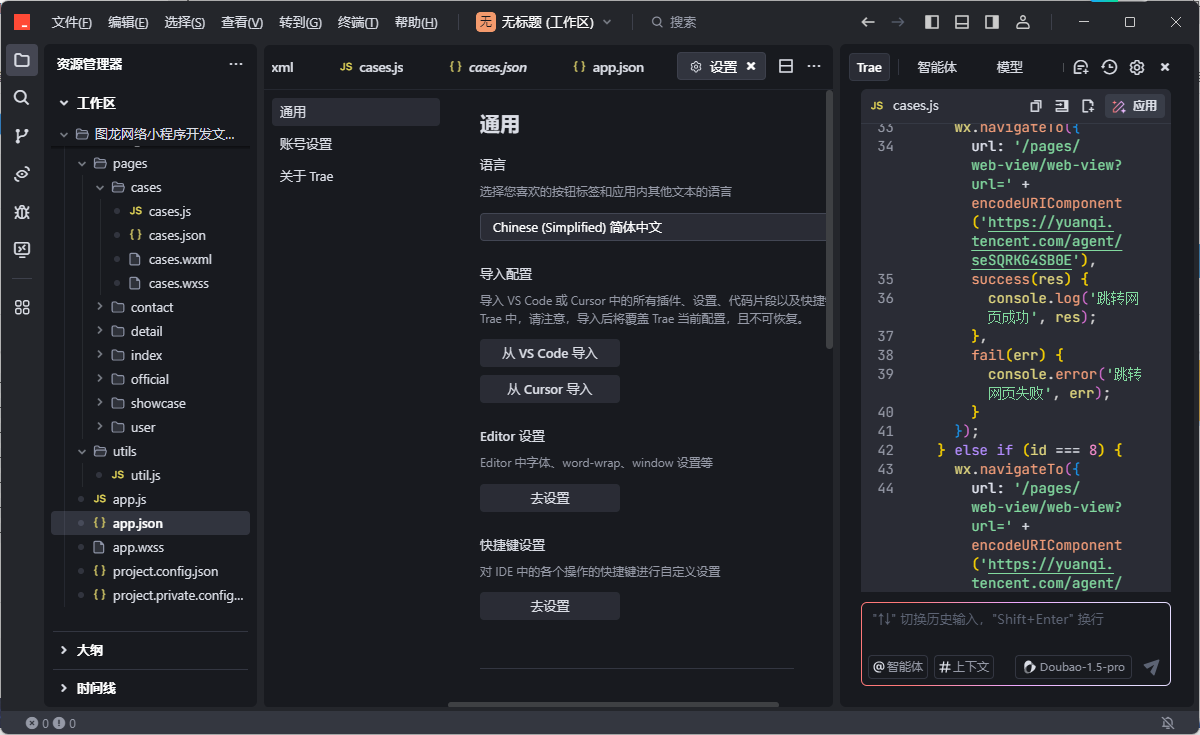Viewport: 1200px width, 735px height.
Task: Toggle the primary side bar layout
Action: coord(932,22)
